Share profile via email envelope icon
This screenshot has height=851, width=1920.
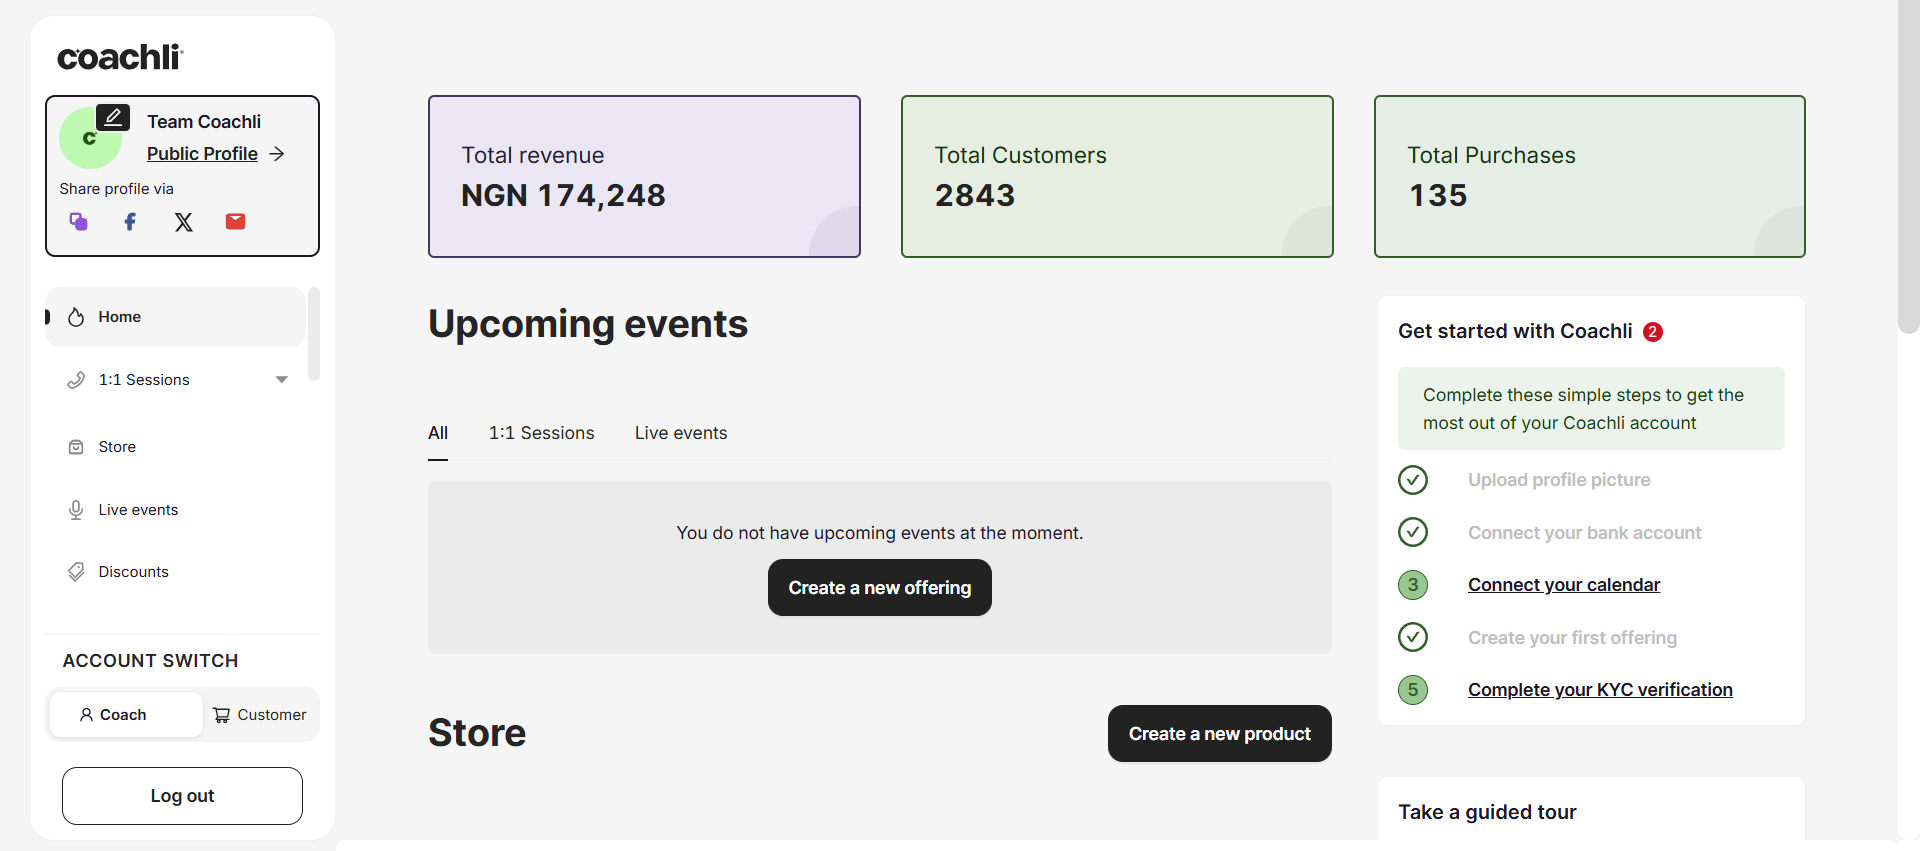coord(235,221)
